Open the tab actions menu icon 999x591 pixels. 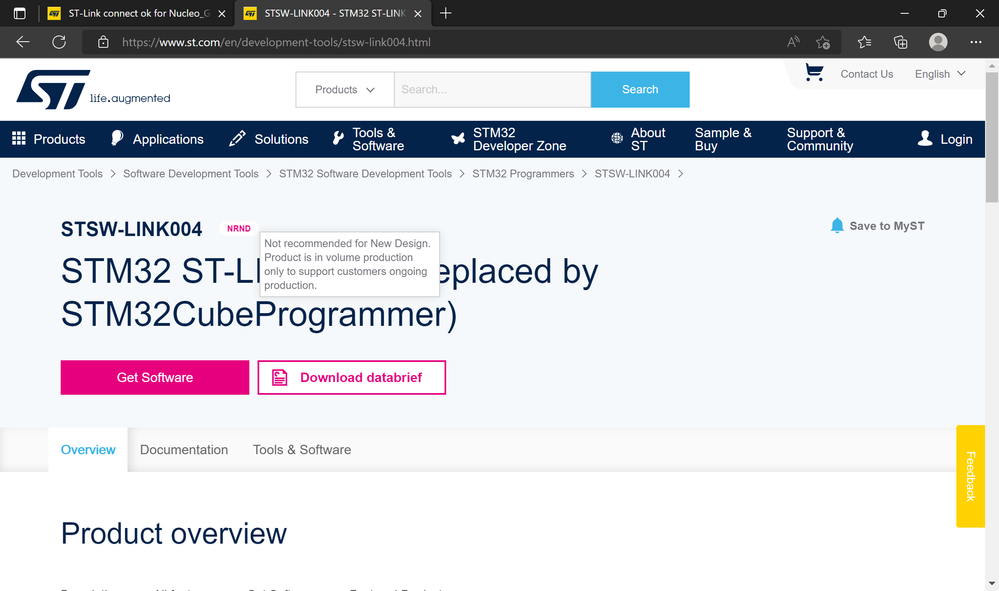(20, 13)
